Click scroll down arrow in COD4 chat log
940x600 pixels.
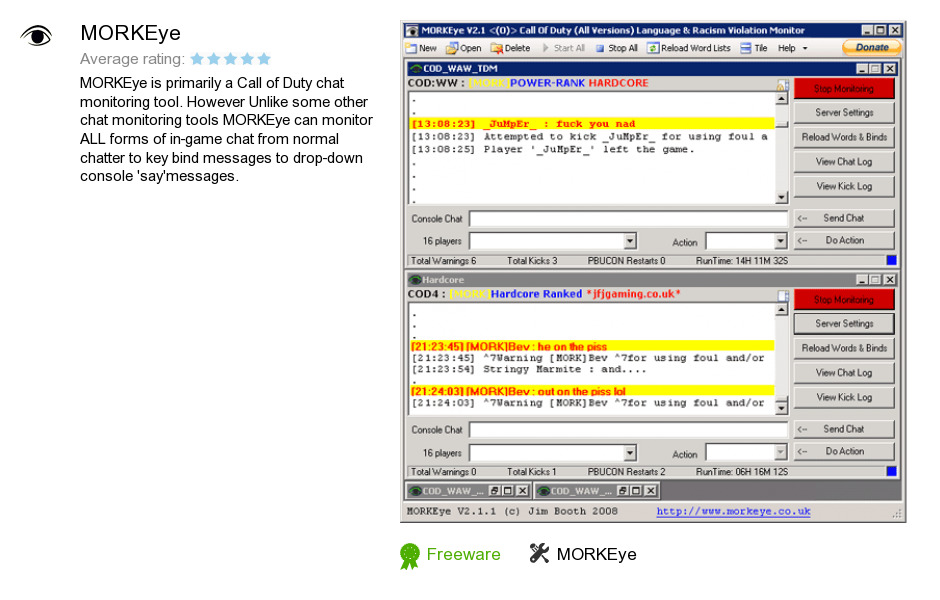tap(781, 408)
